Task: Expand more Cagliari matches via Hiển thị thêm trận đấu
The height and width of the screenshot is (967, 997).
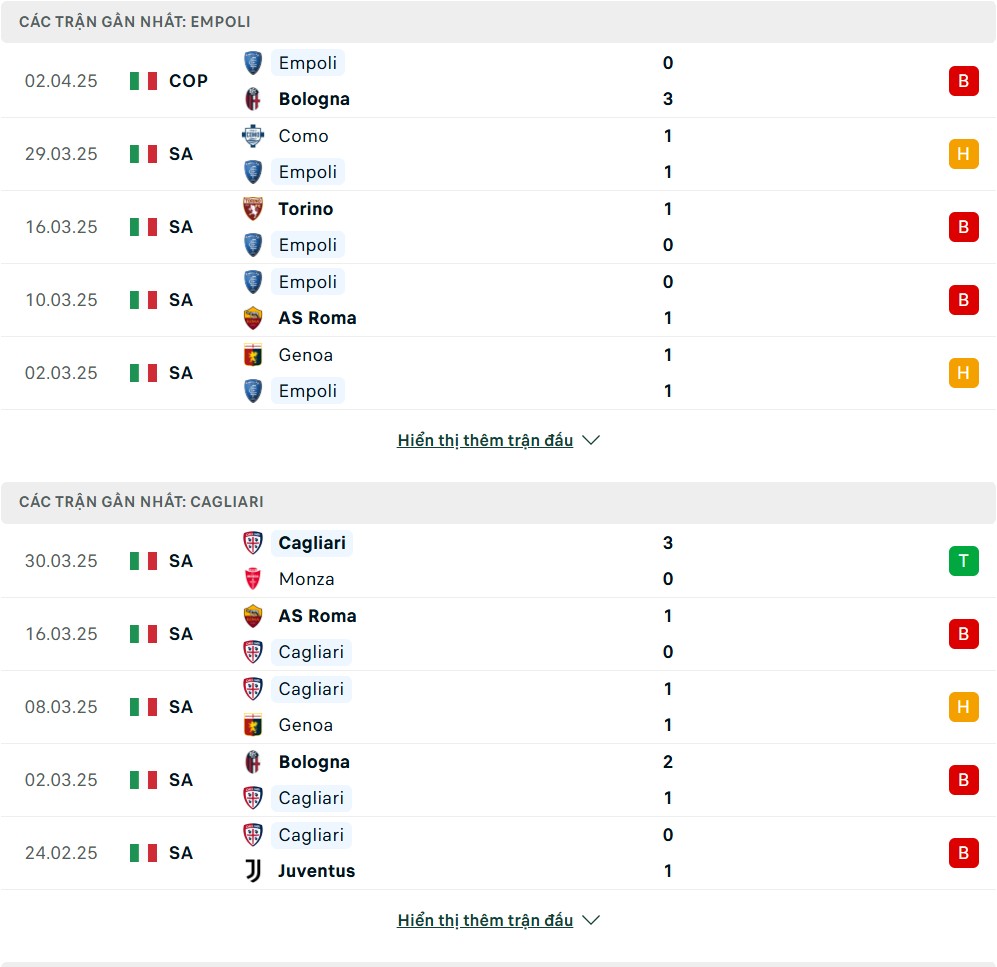Action: 485,920
